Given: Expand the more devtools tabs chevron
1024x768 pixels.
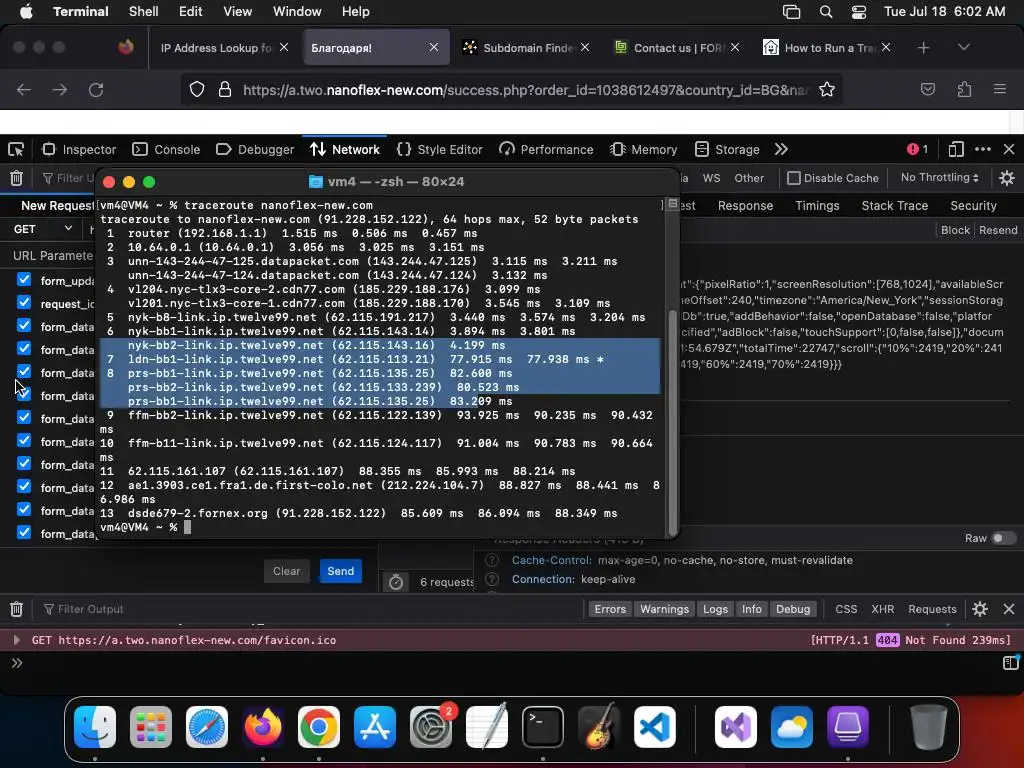Looking at the screenshot, I should click(x=781, y=150).
